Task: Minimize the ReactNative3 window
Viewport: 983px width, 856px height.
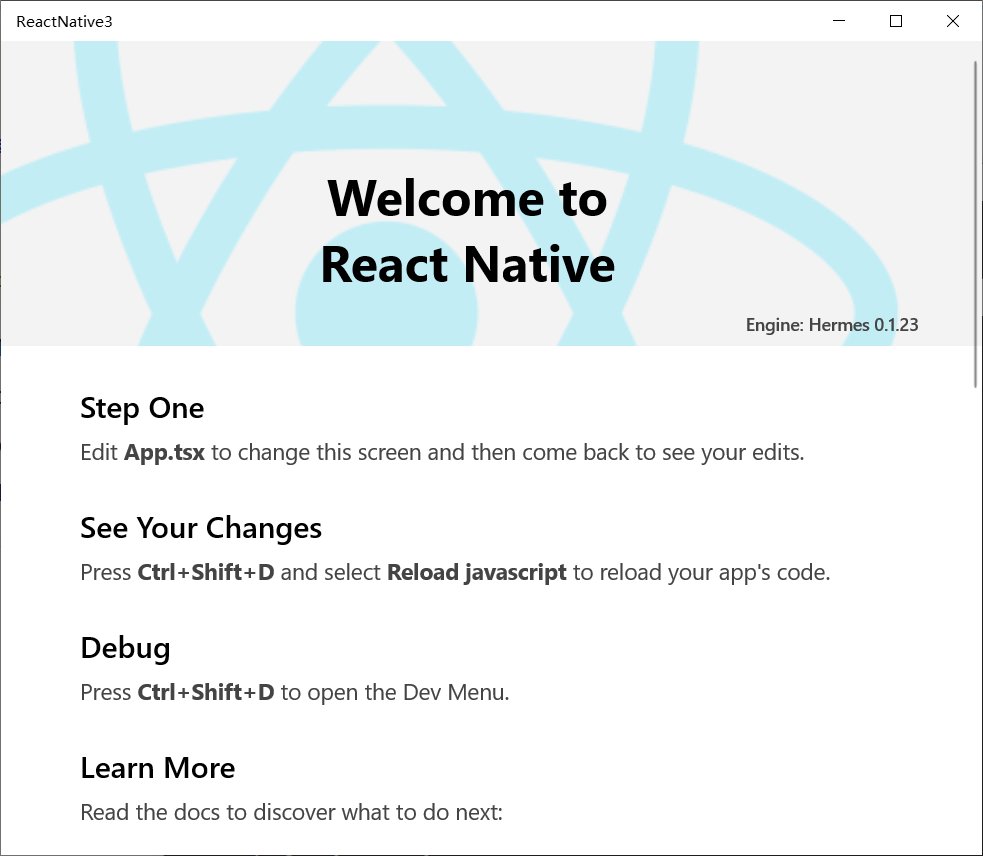Action: [x=839, y=21]
